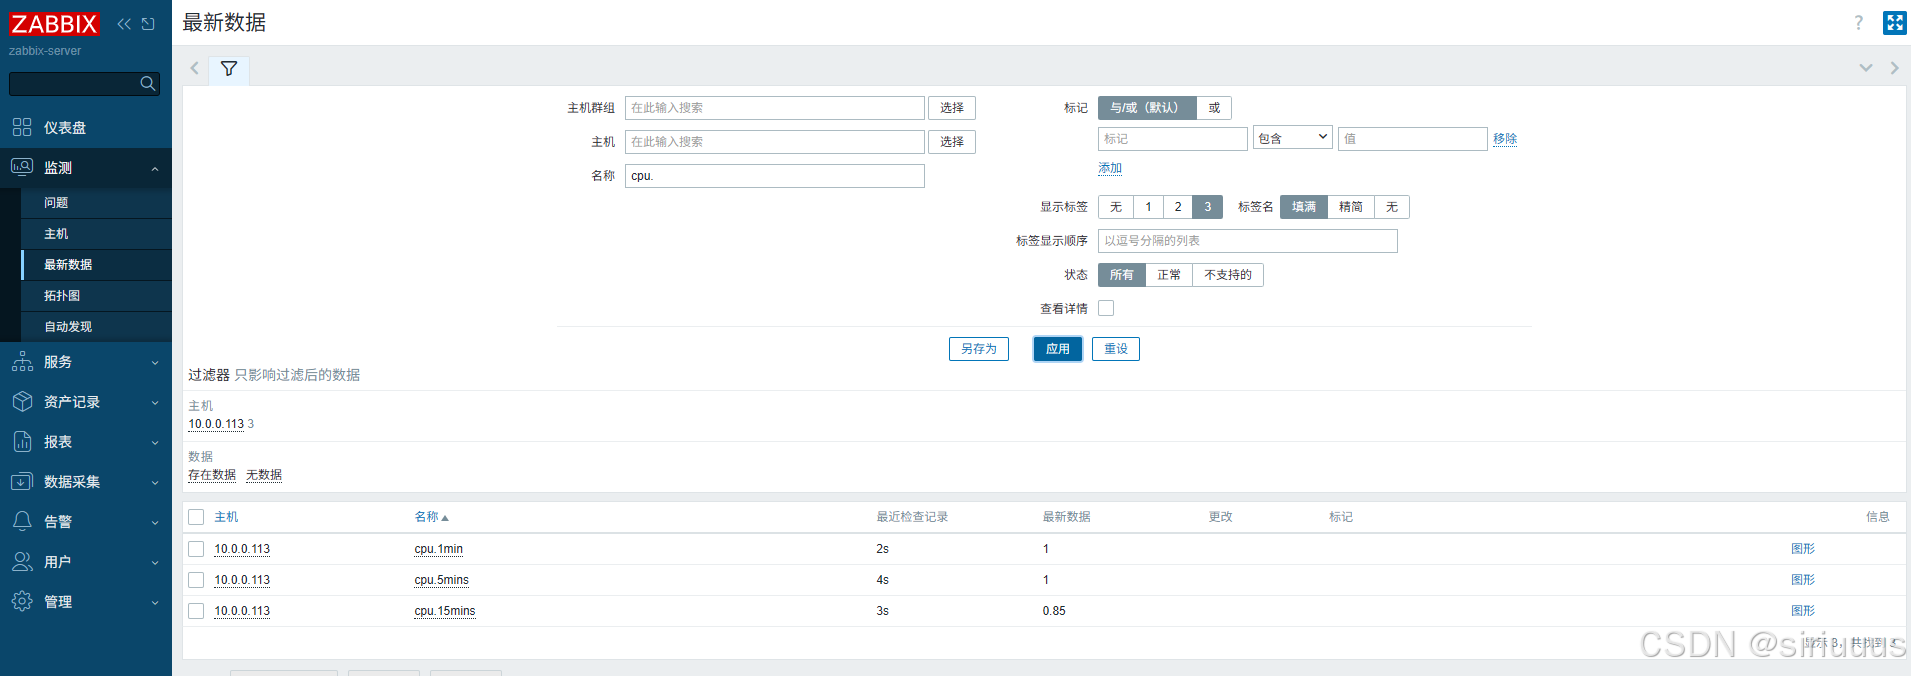Expand the 服务 menu section
Screen dimensions: 1911x676
click(155, 363)
